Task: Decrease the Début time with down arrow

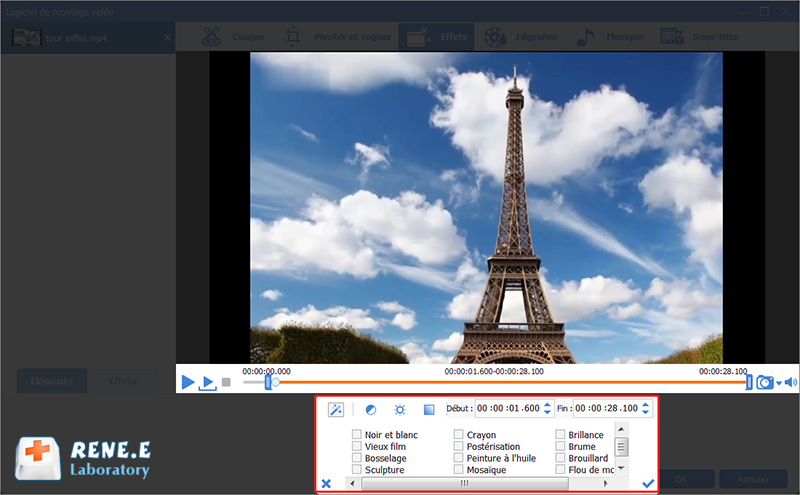Action: pos(547,412)
